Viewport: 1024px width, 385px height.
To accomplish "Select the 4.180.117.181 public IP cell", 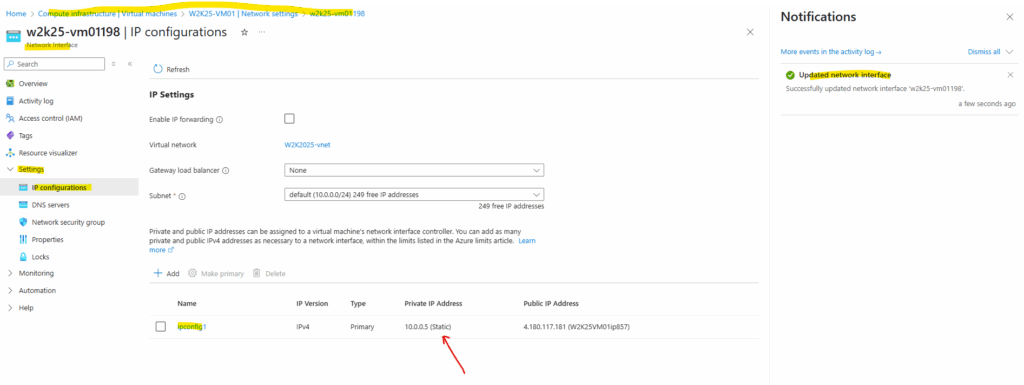I will pos(577,326).
